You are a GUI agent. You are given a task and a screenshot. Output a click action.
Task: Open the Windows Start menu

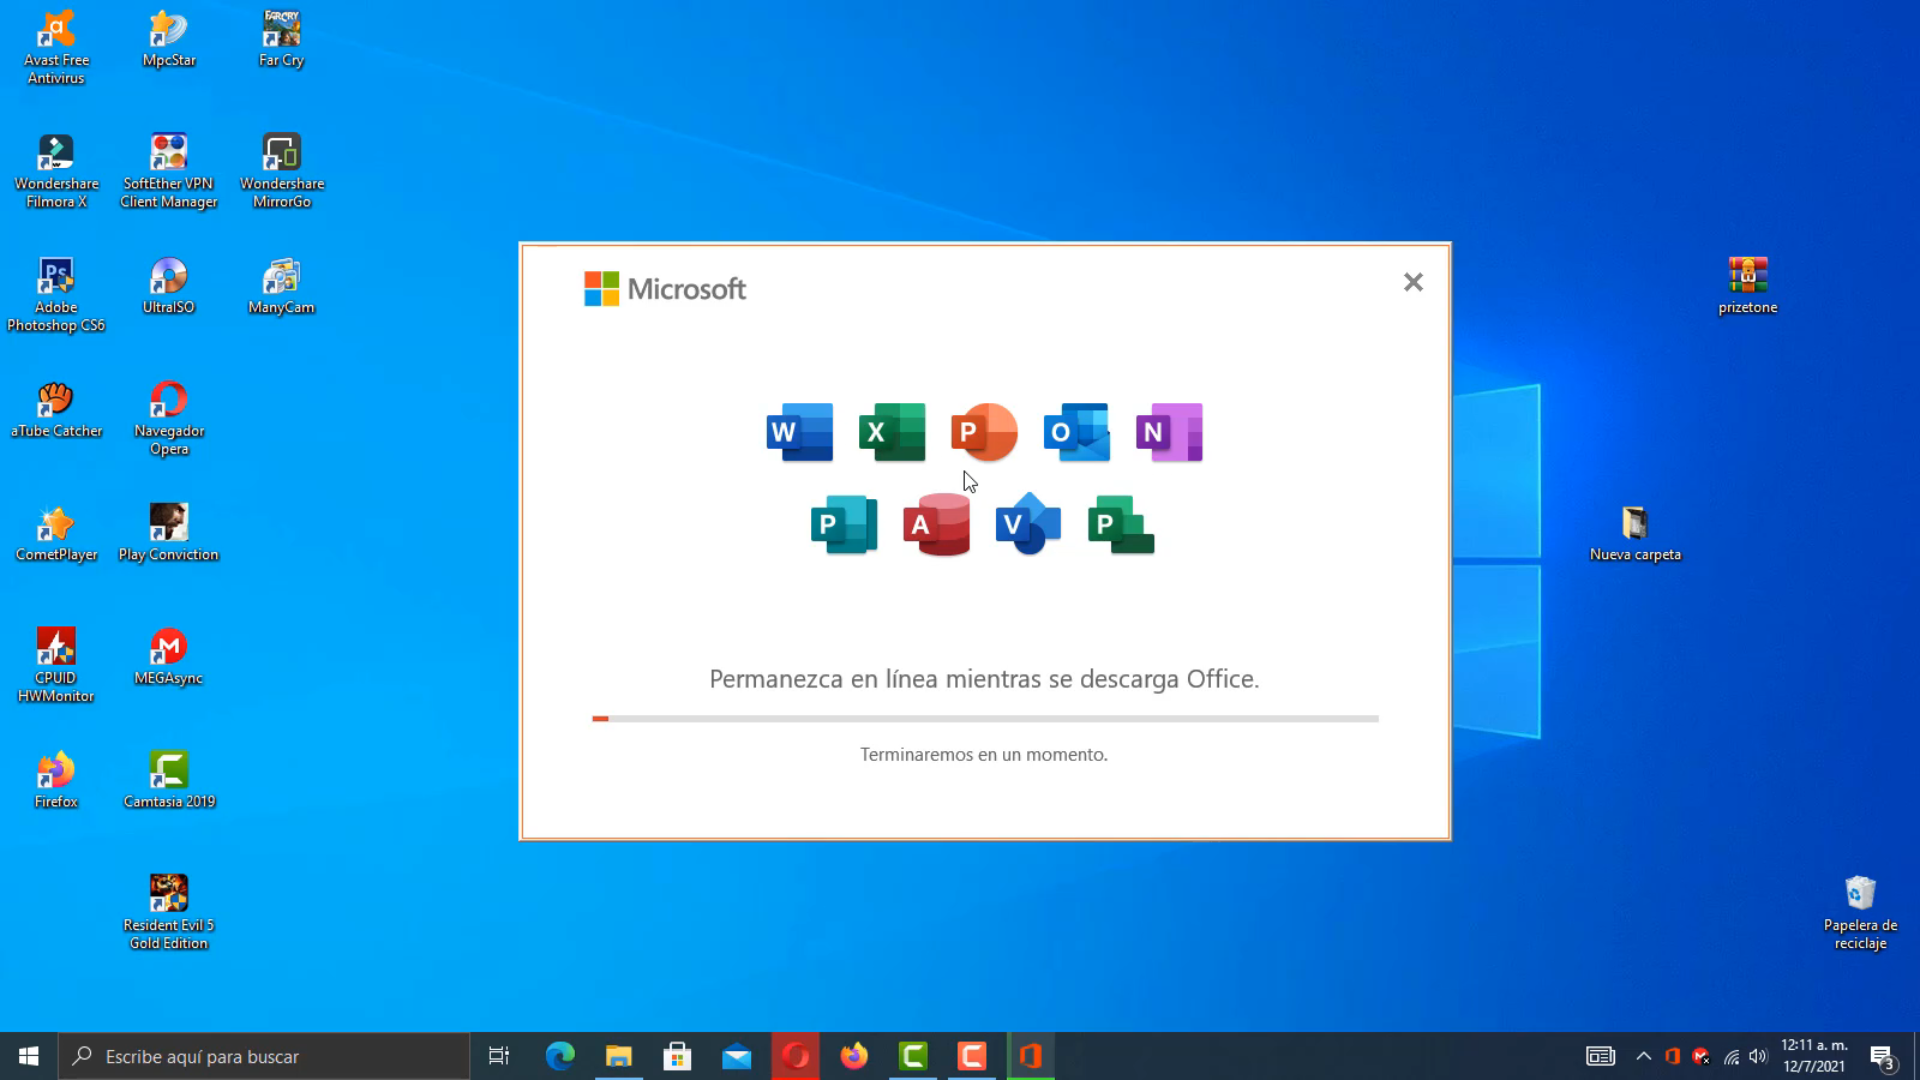pyautogui.click(x=29, y=1056)
